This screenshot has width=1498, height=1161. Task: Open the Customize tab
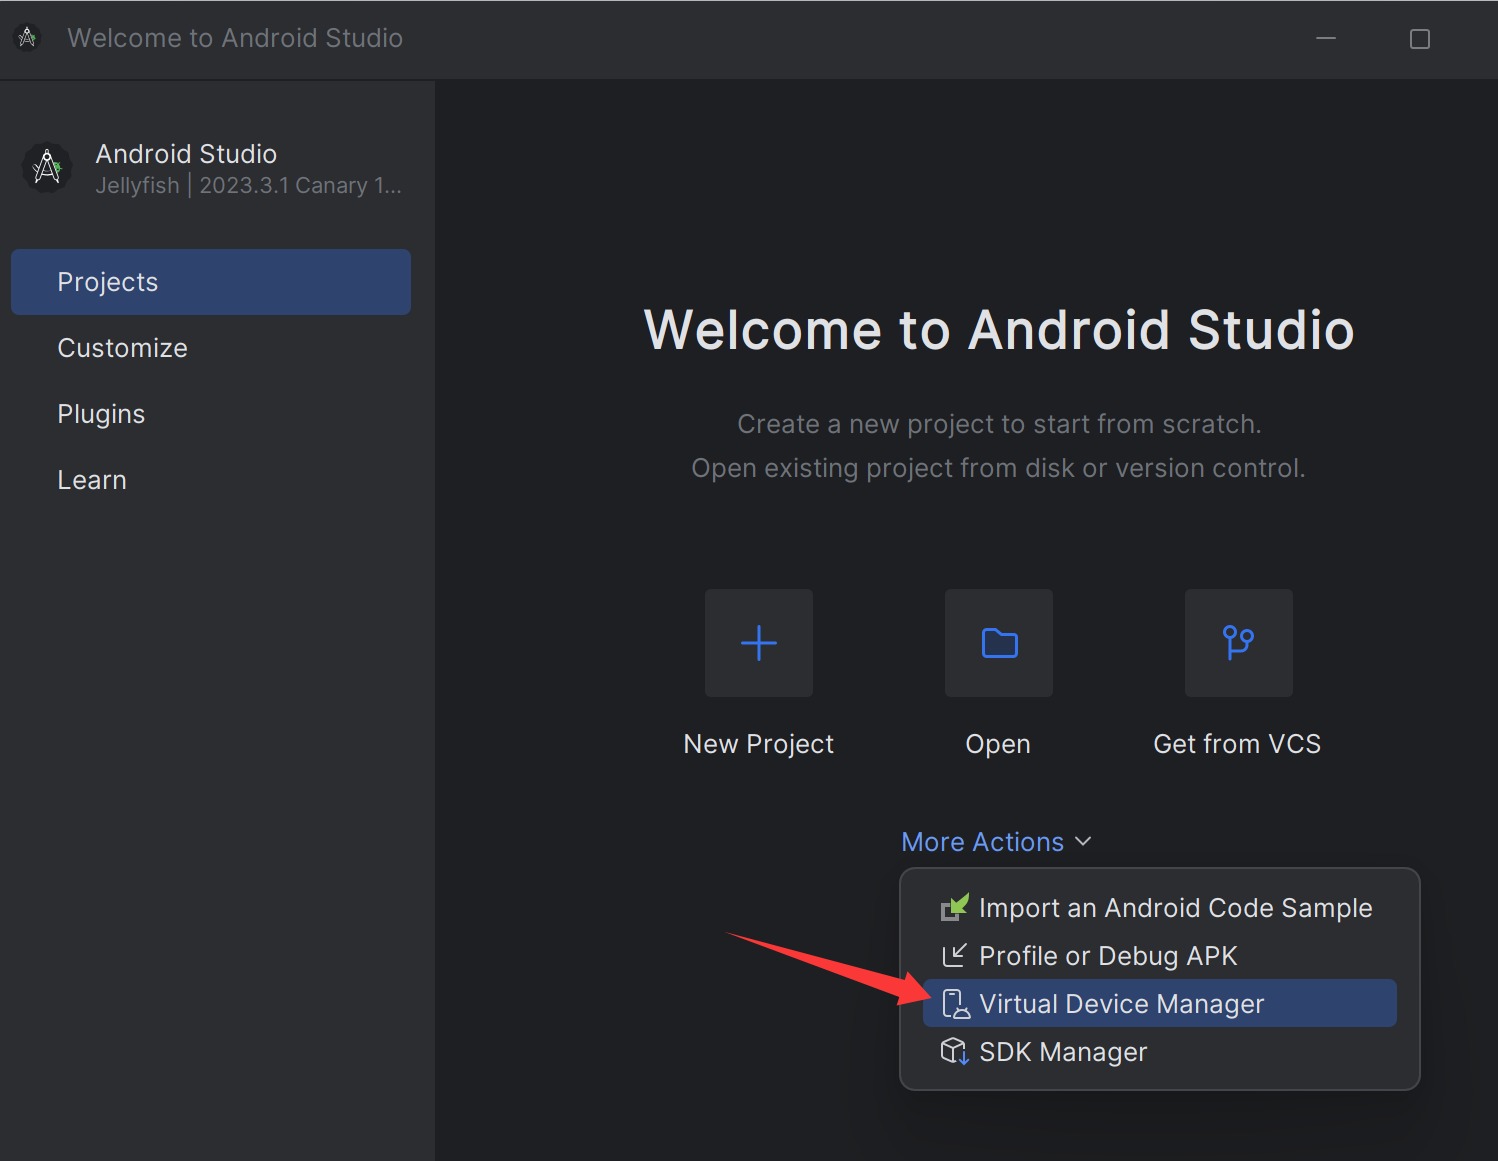pos(211,348)
